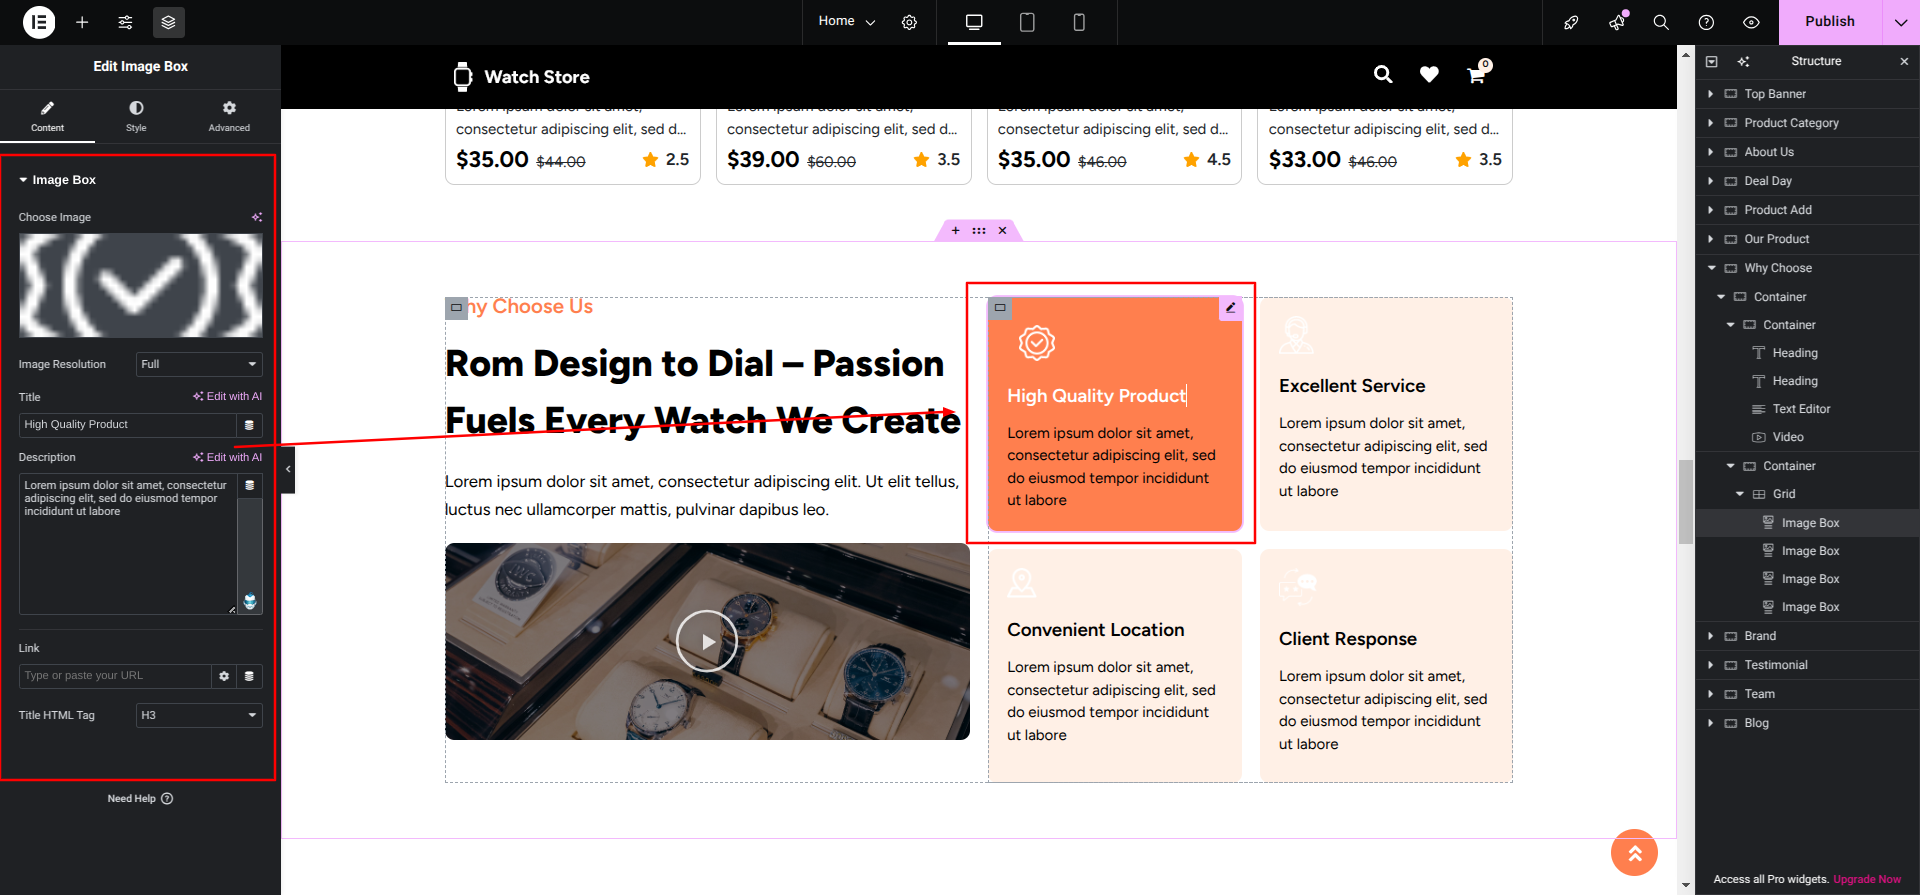The image size is (1920, 895).
Task: Click the Client Response box heading
Action: coord(1348,639)
